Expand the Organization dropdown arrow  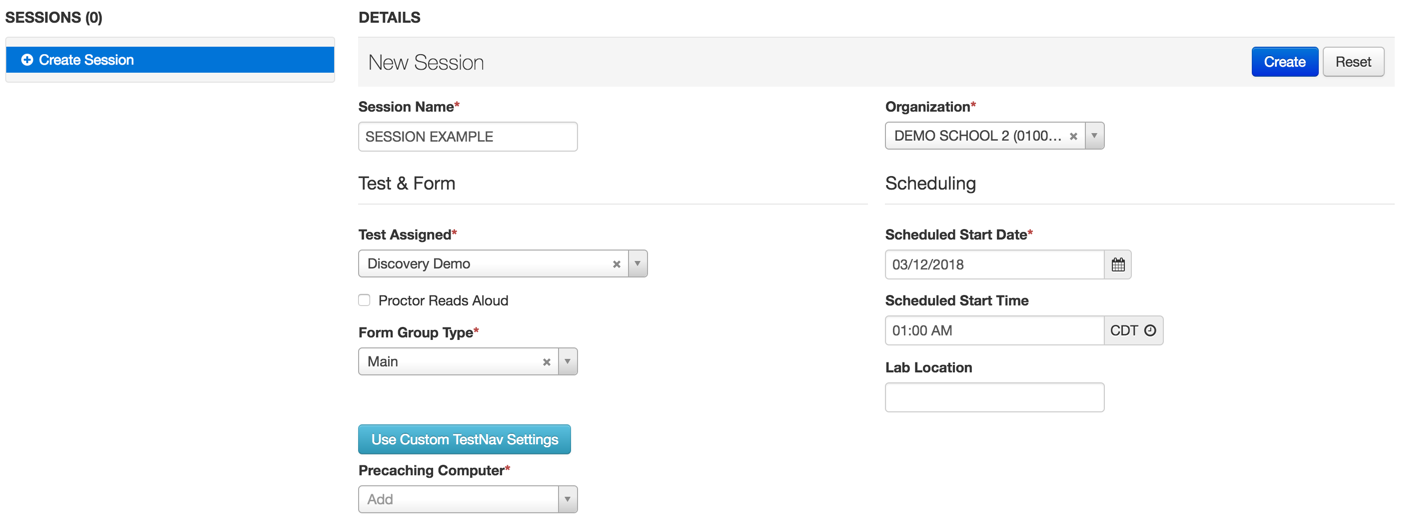(1094, 136)
